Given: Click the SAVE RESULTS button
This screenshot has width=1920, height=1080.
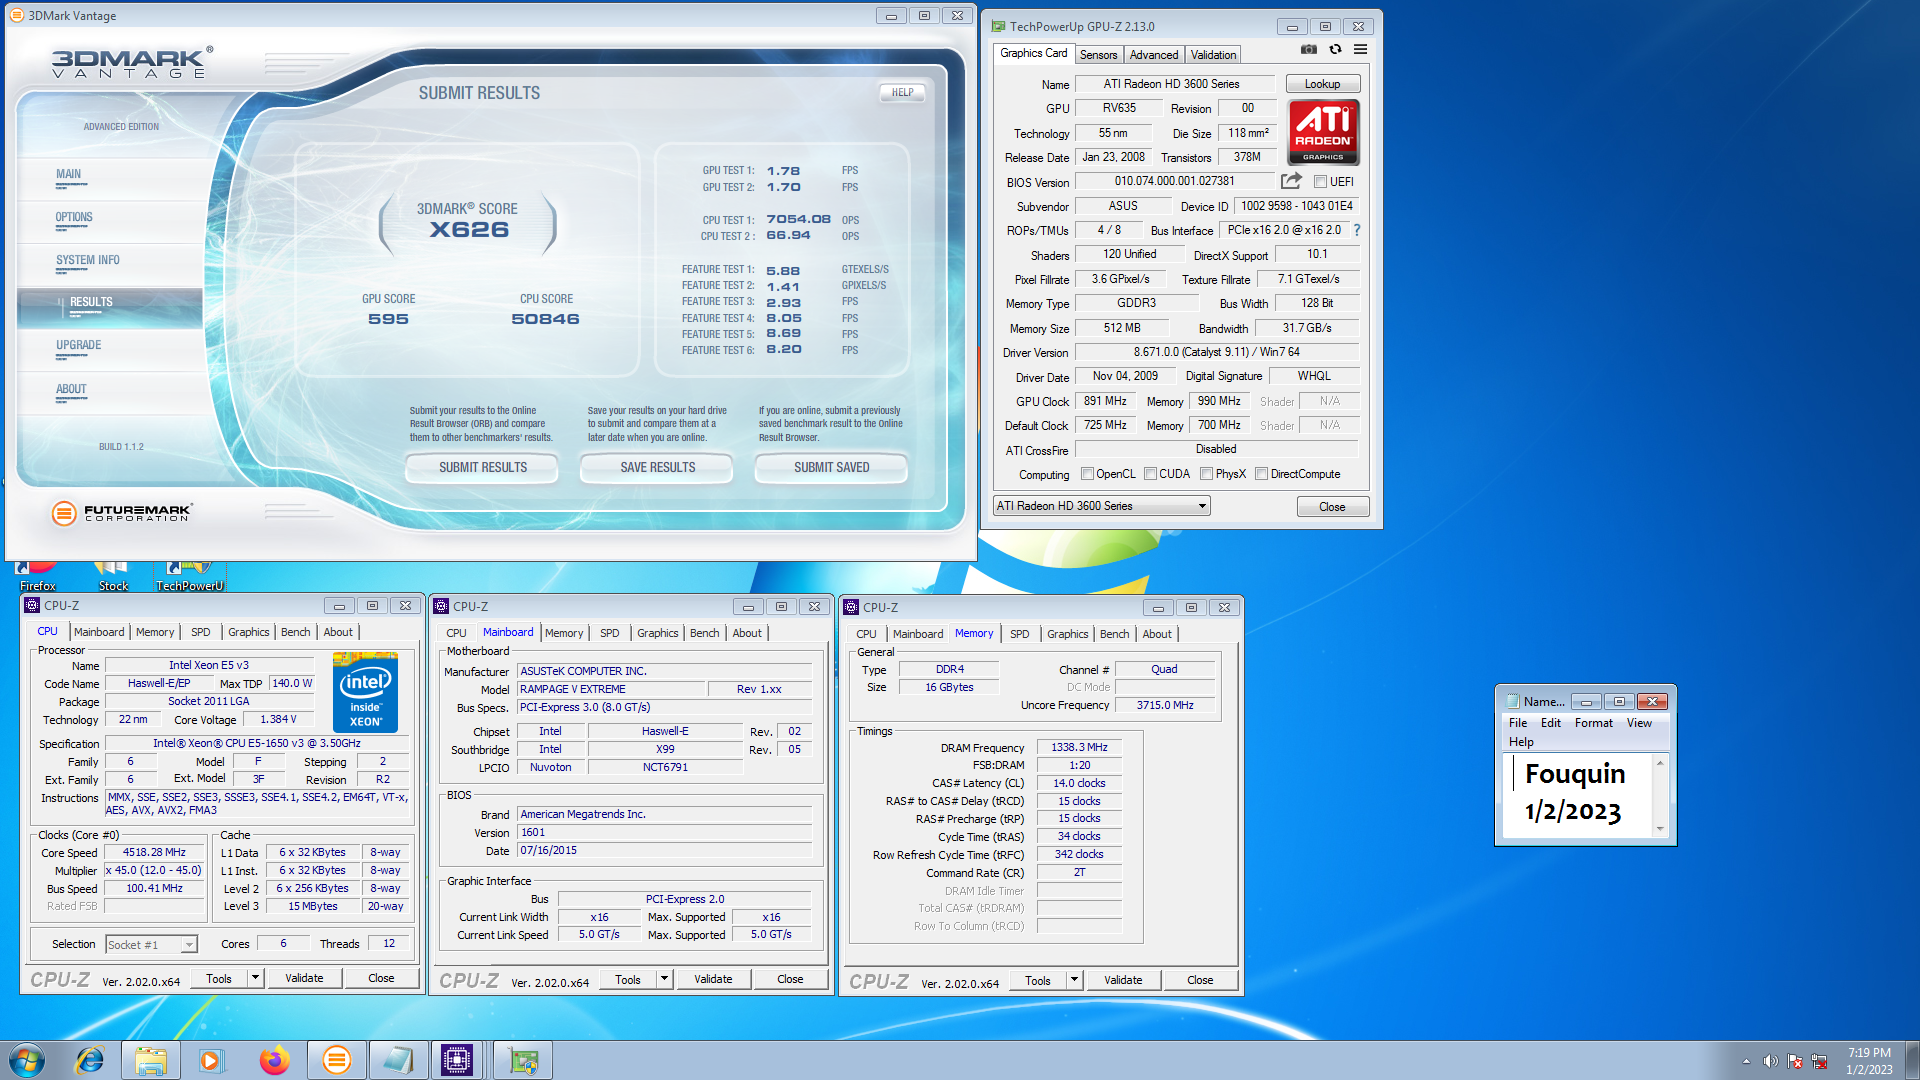Looking at the screenshot, I should click(657, 467).
